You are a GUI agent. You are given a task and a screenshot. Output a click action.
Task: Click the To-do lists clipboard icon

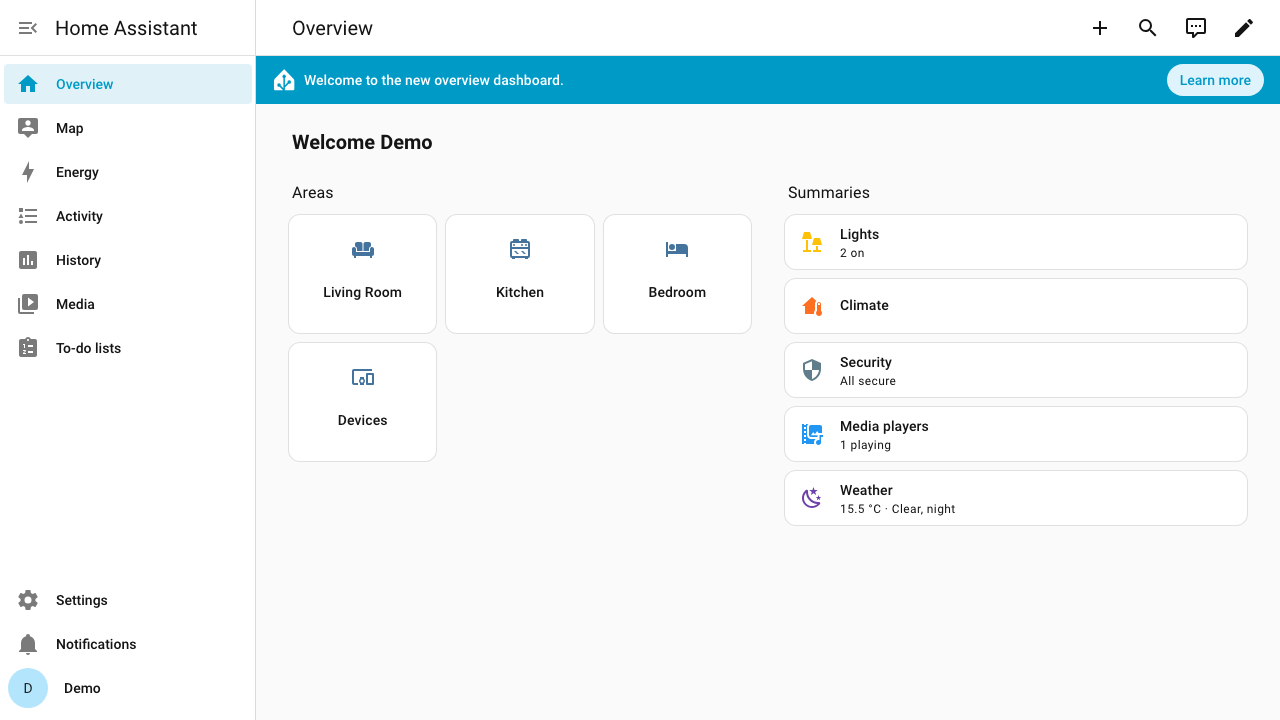click(28, 348)
